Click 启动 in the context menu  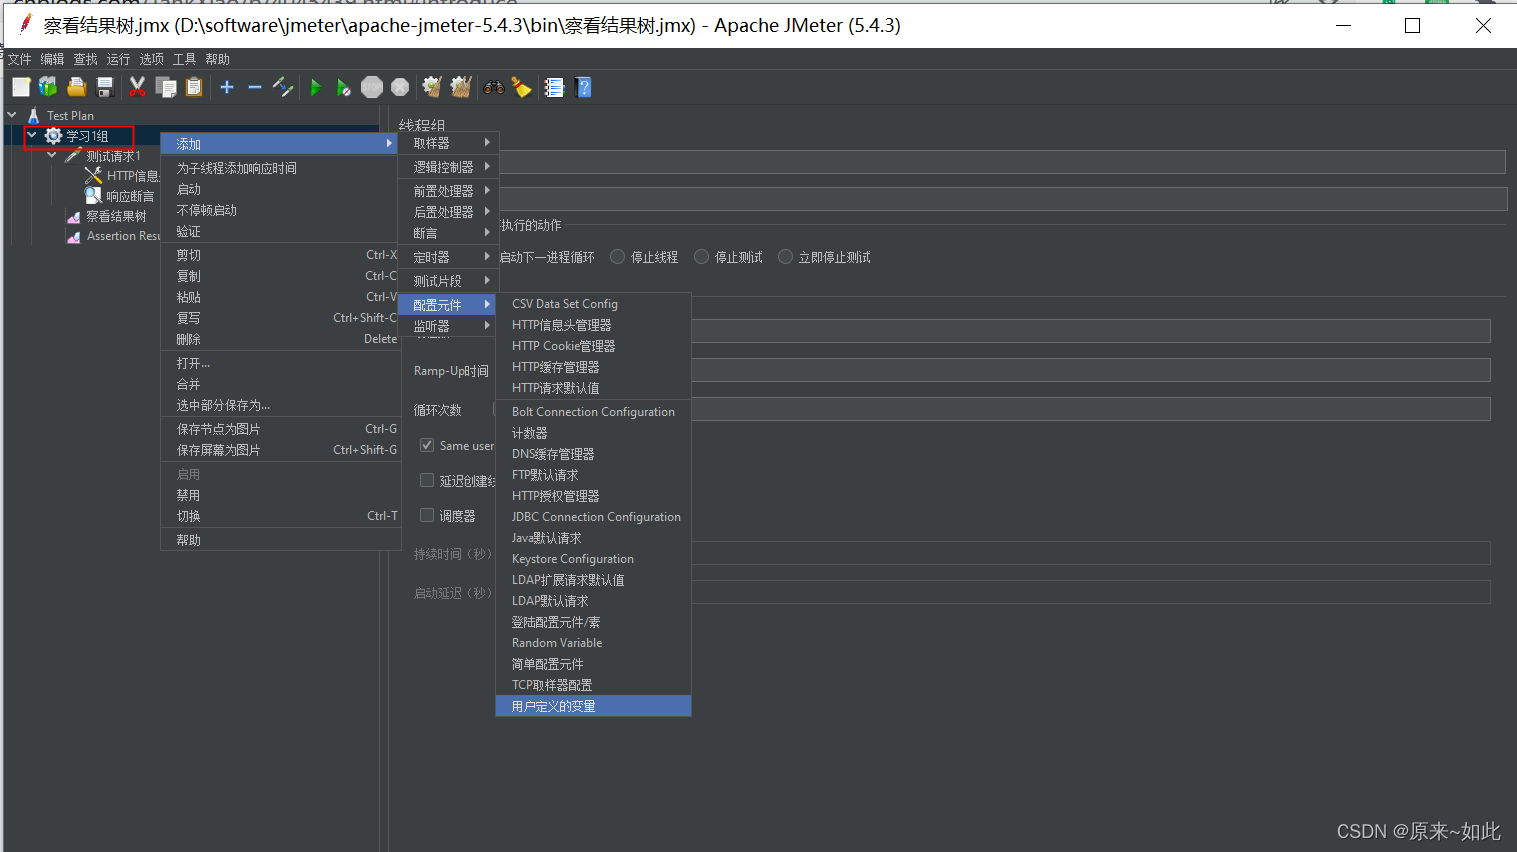pyautogui.click(x=280, y=189)
